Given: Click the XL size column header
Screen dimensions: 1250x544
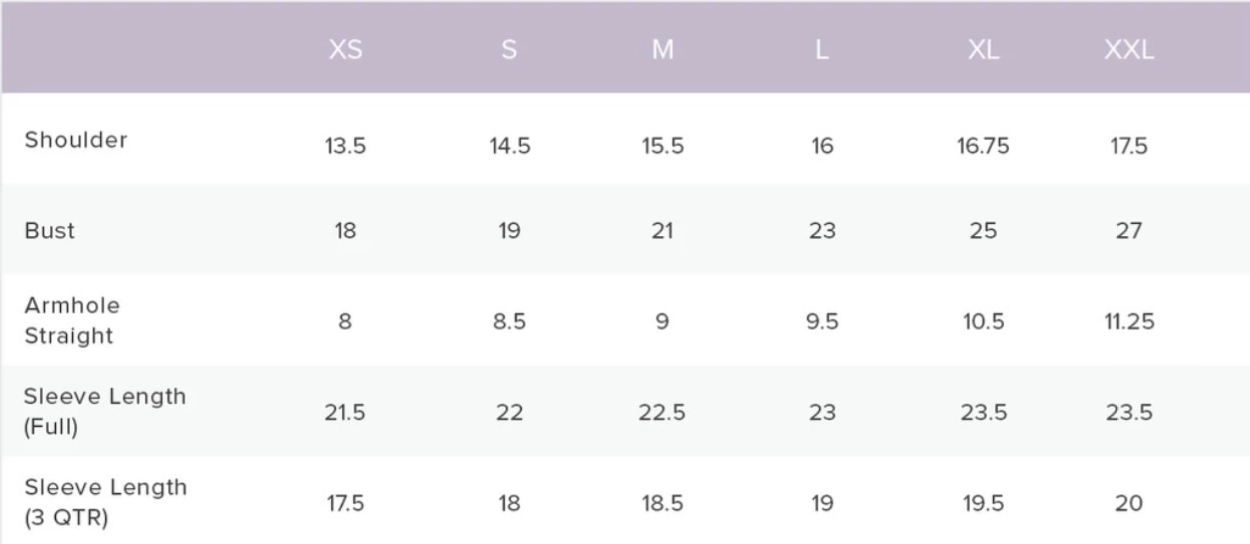Looking at the screenshot, I should click(x=983, y=51).
